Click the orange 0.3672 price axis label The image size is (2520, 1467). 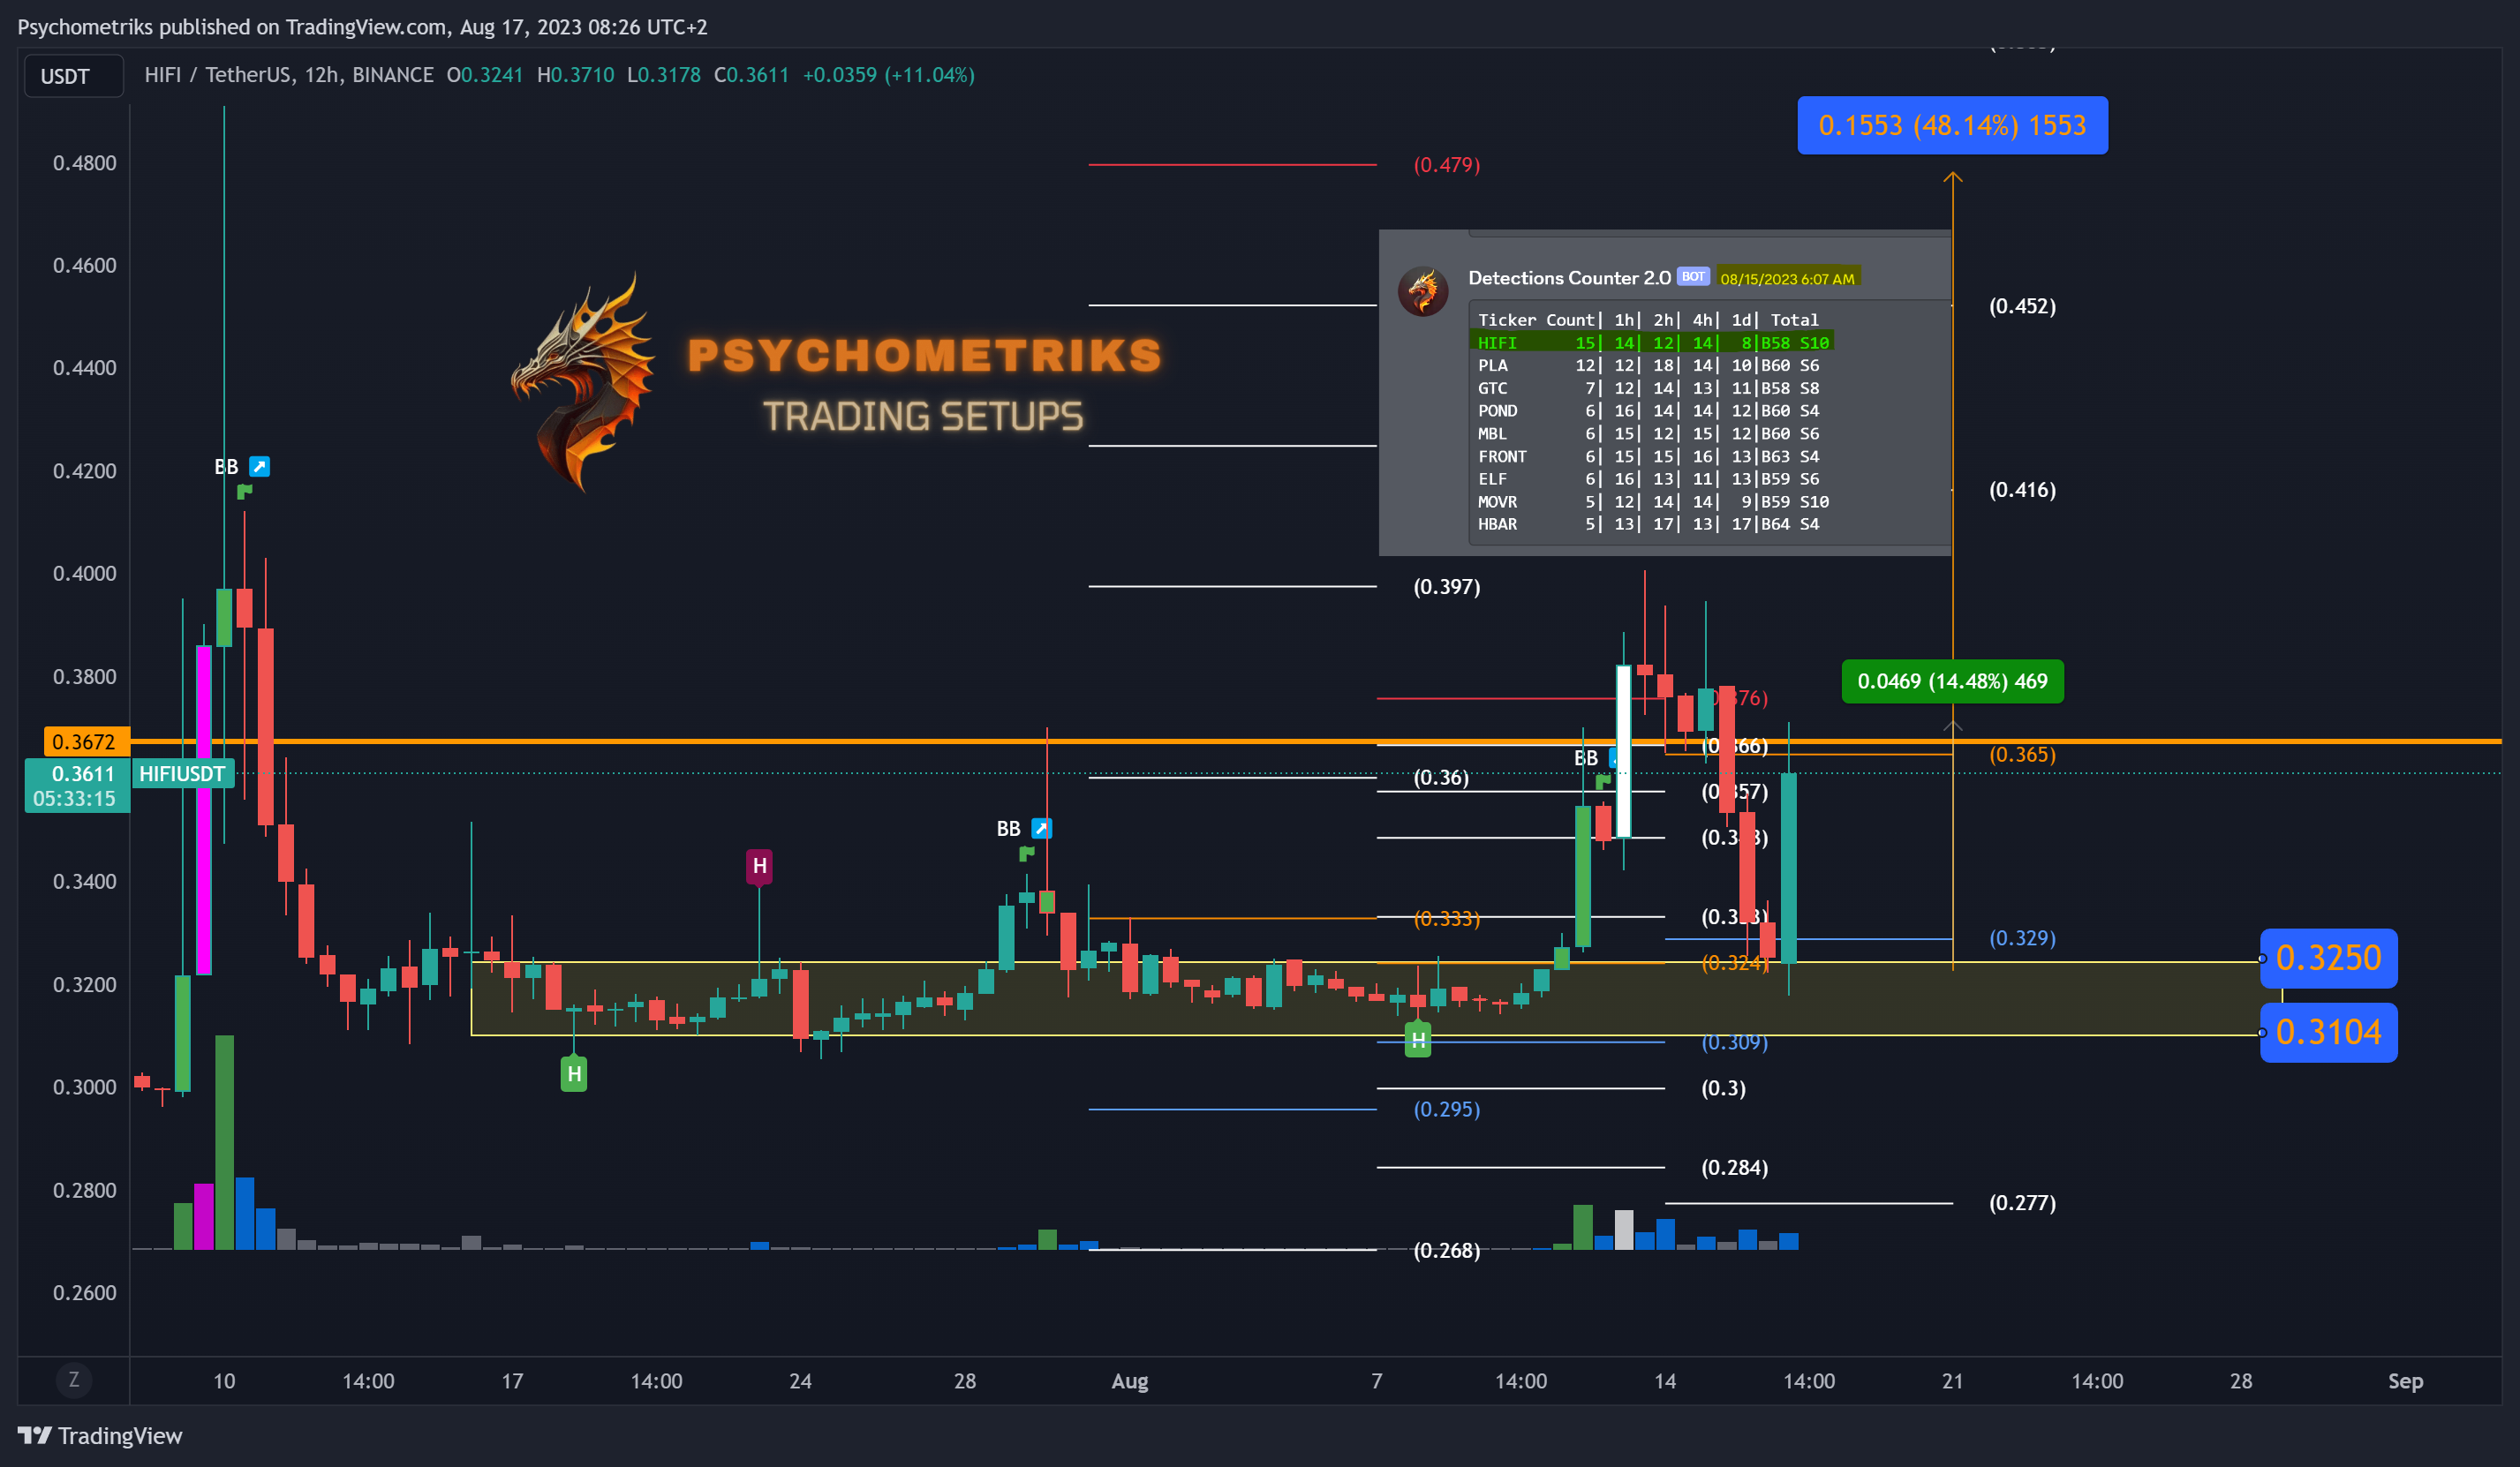click(x=86, y=741)
